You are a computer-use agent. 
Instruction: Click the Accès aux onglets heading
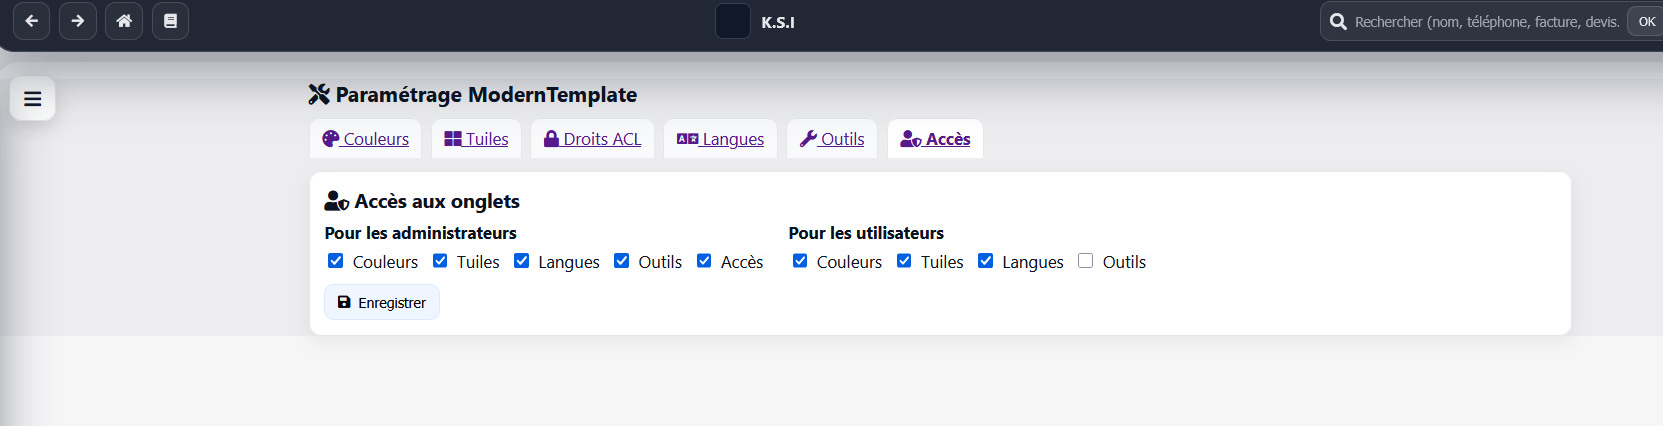(x=422, y=201)
